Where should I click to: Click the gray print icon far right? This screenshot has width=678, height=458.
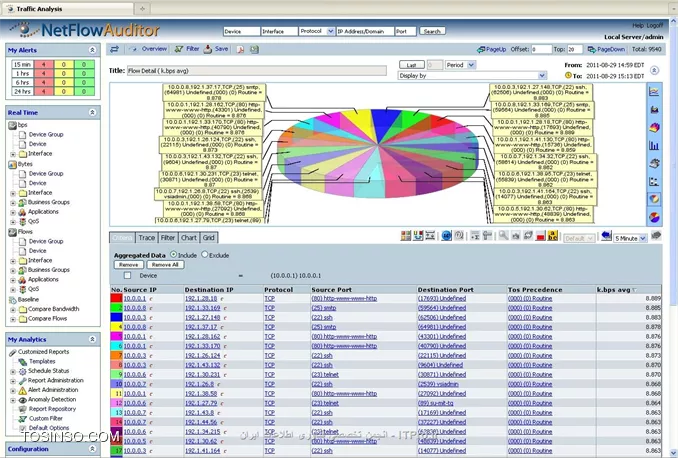click(656, 236)
